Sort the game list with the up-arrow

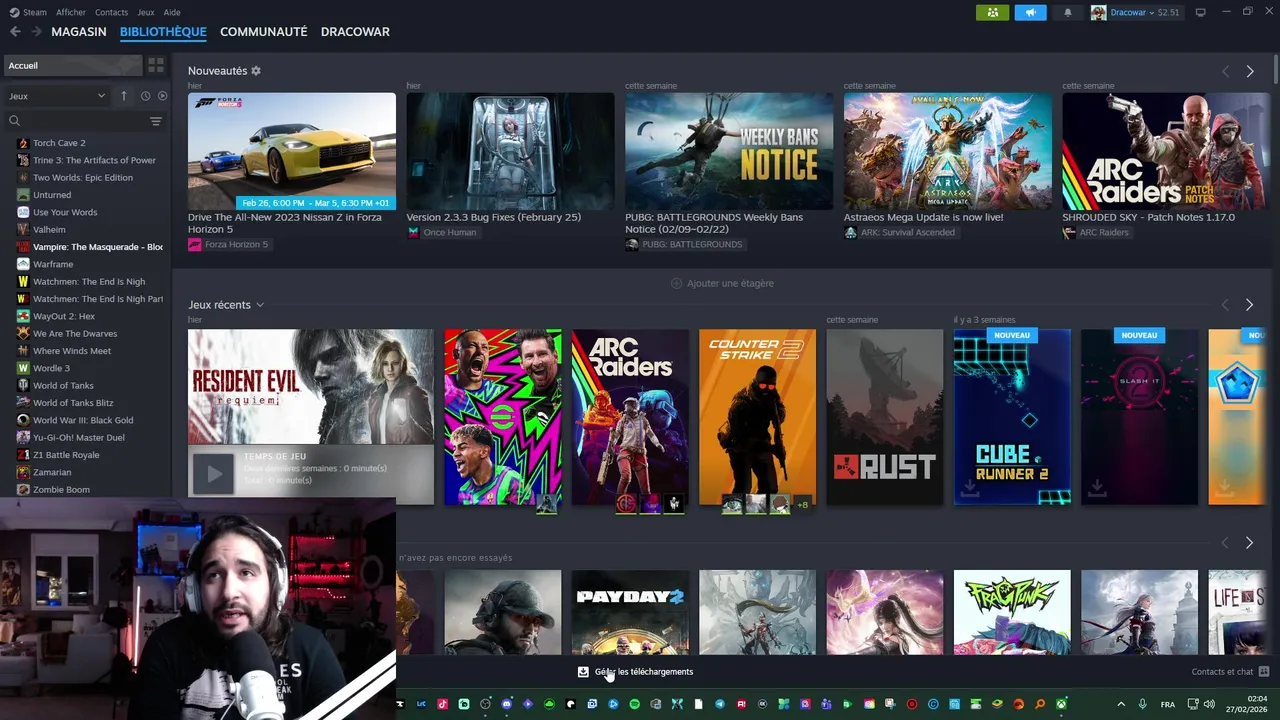coord(124,96)
